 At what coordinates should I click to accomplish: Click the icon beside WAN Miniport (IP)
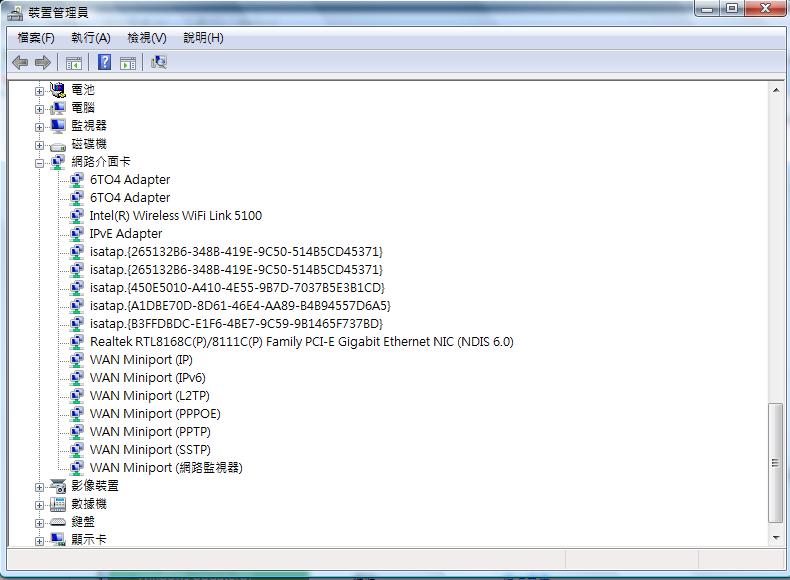[x=77, y=360]
